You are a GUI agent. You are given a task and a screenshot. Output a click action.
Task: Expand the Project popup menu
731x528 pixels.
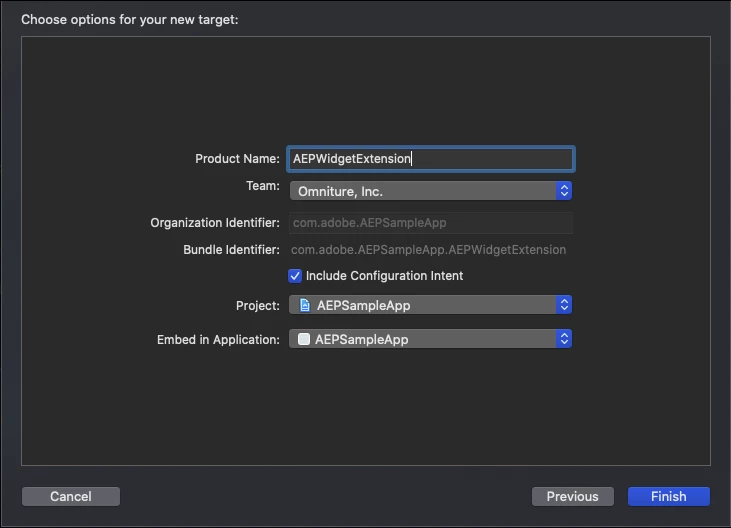click(x=430, y=305)
